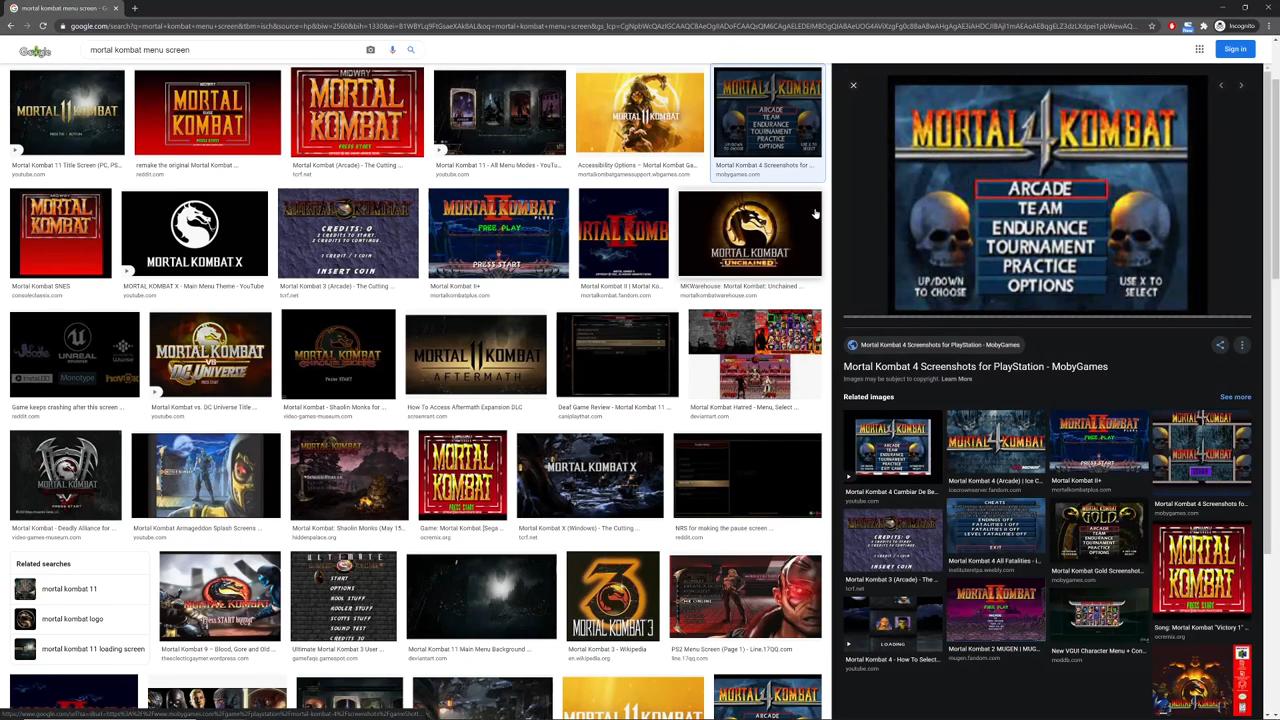
Task: Open Mortal Kombat 11 All Menu Modes thumbnail
Action: click(500, 112)
